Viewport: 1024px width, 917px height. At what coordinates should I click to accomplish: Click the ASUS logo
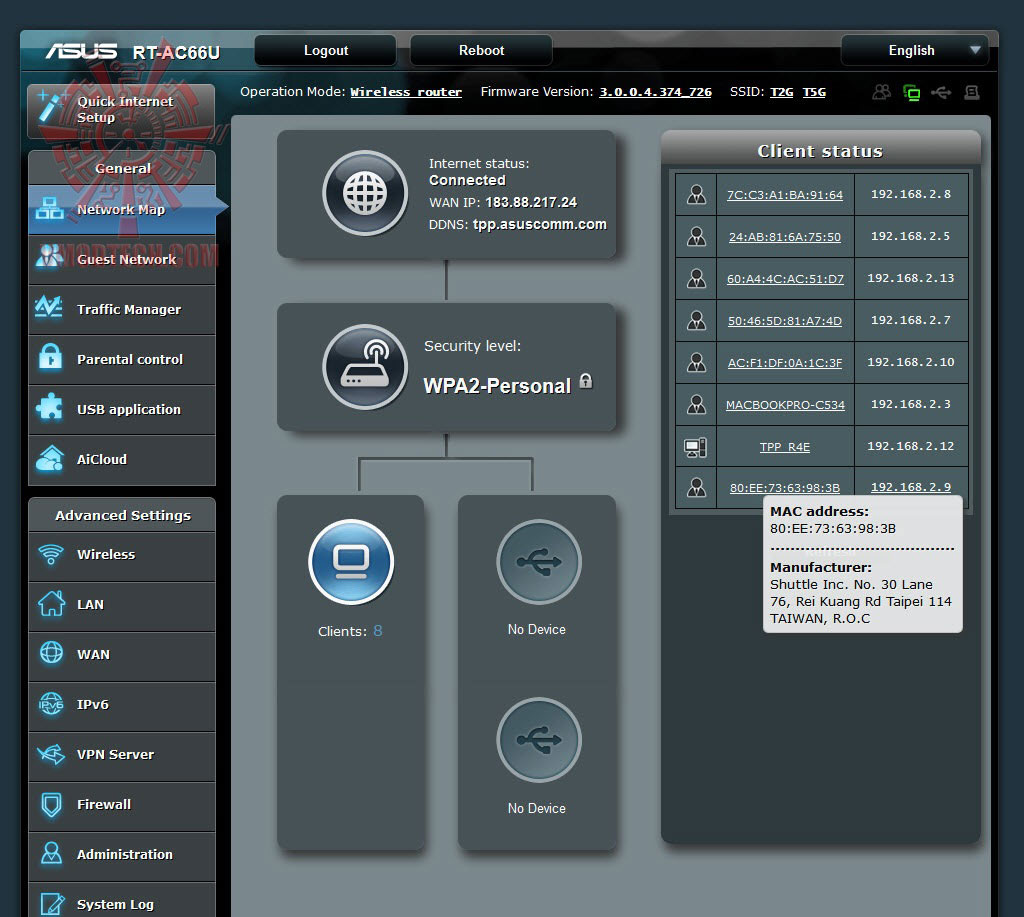82,51
